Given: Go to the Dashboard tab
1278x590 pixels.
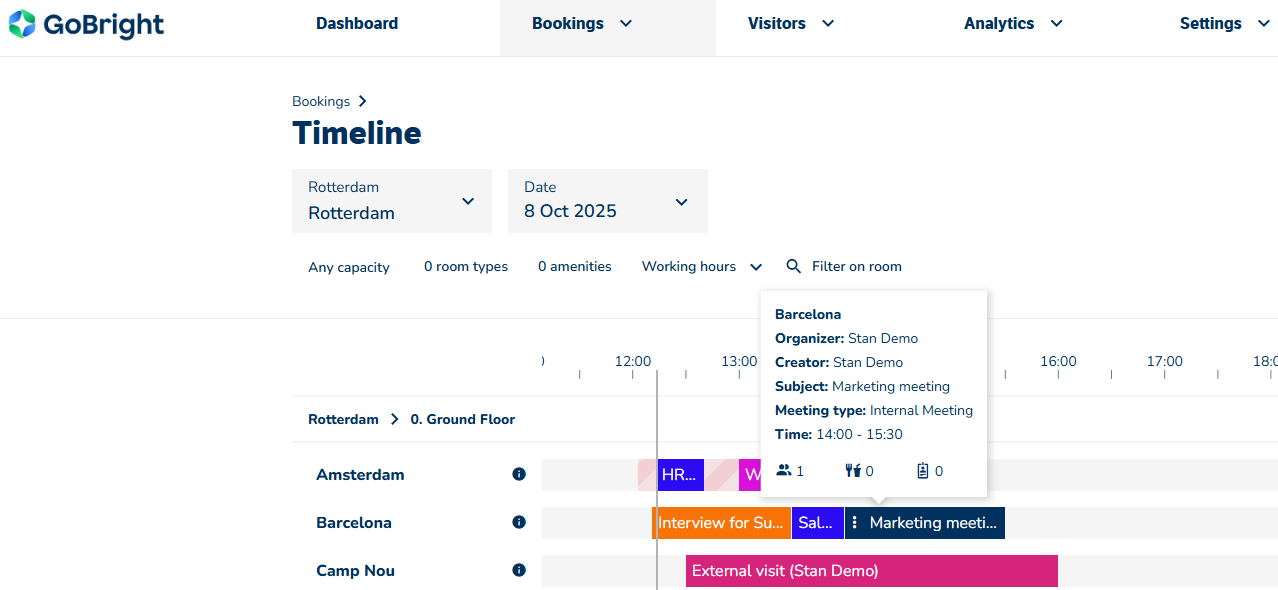Looking at the screenshot, I should 357,24.
